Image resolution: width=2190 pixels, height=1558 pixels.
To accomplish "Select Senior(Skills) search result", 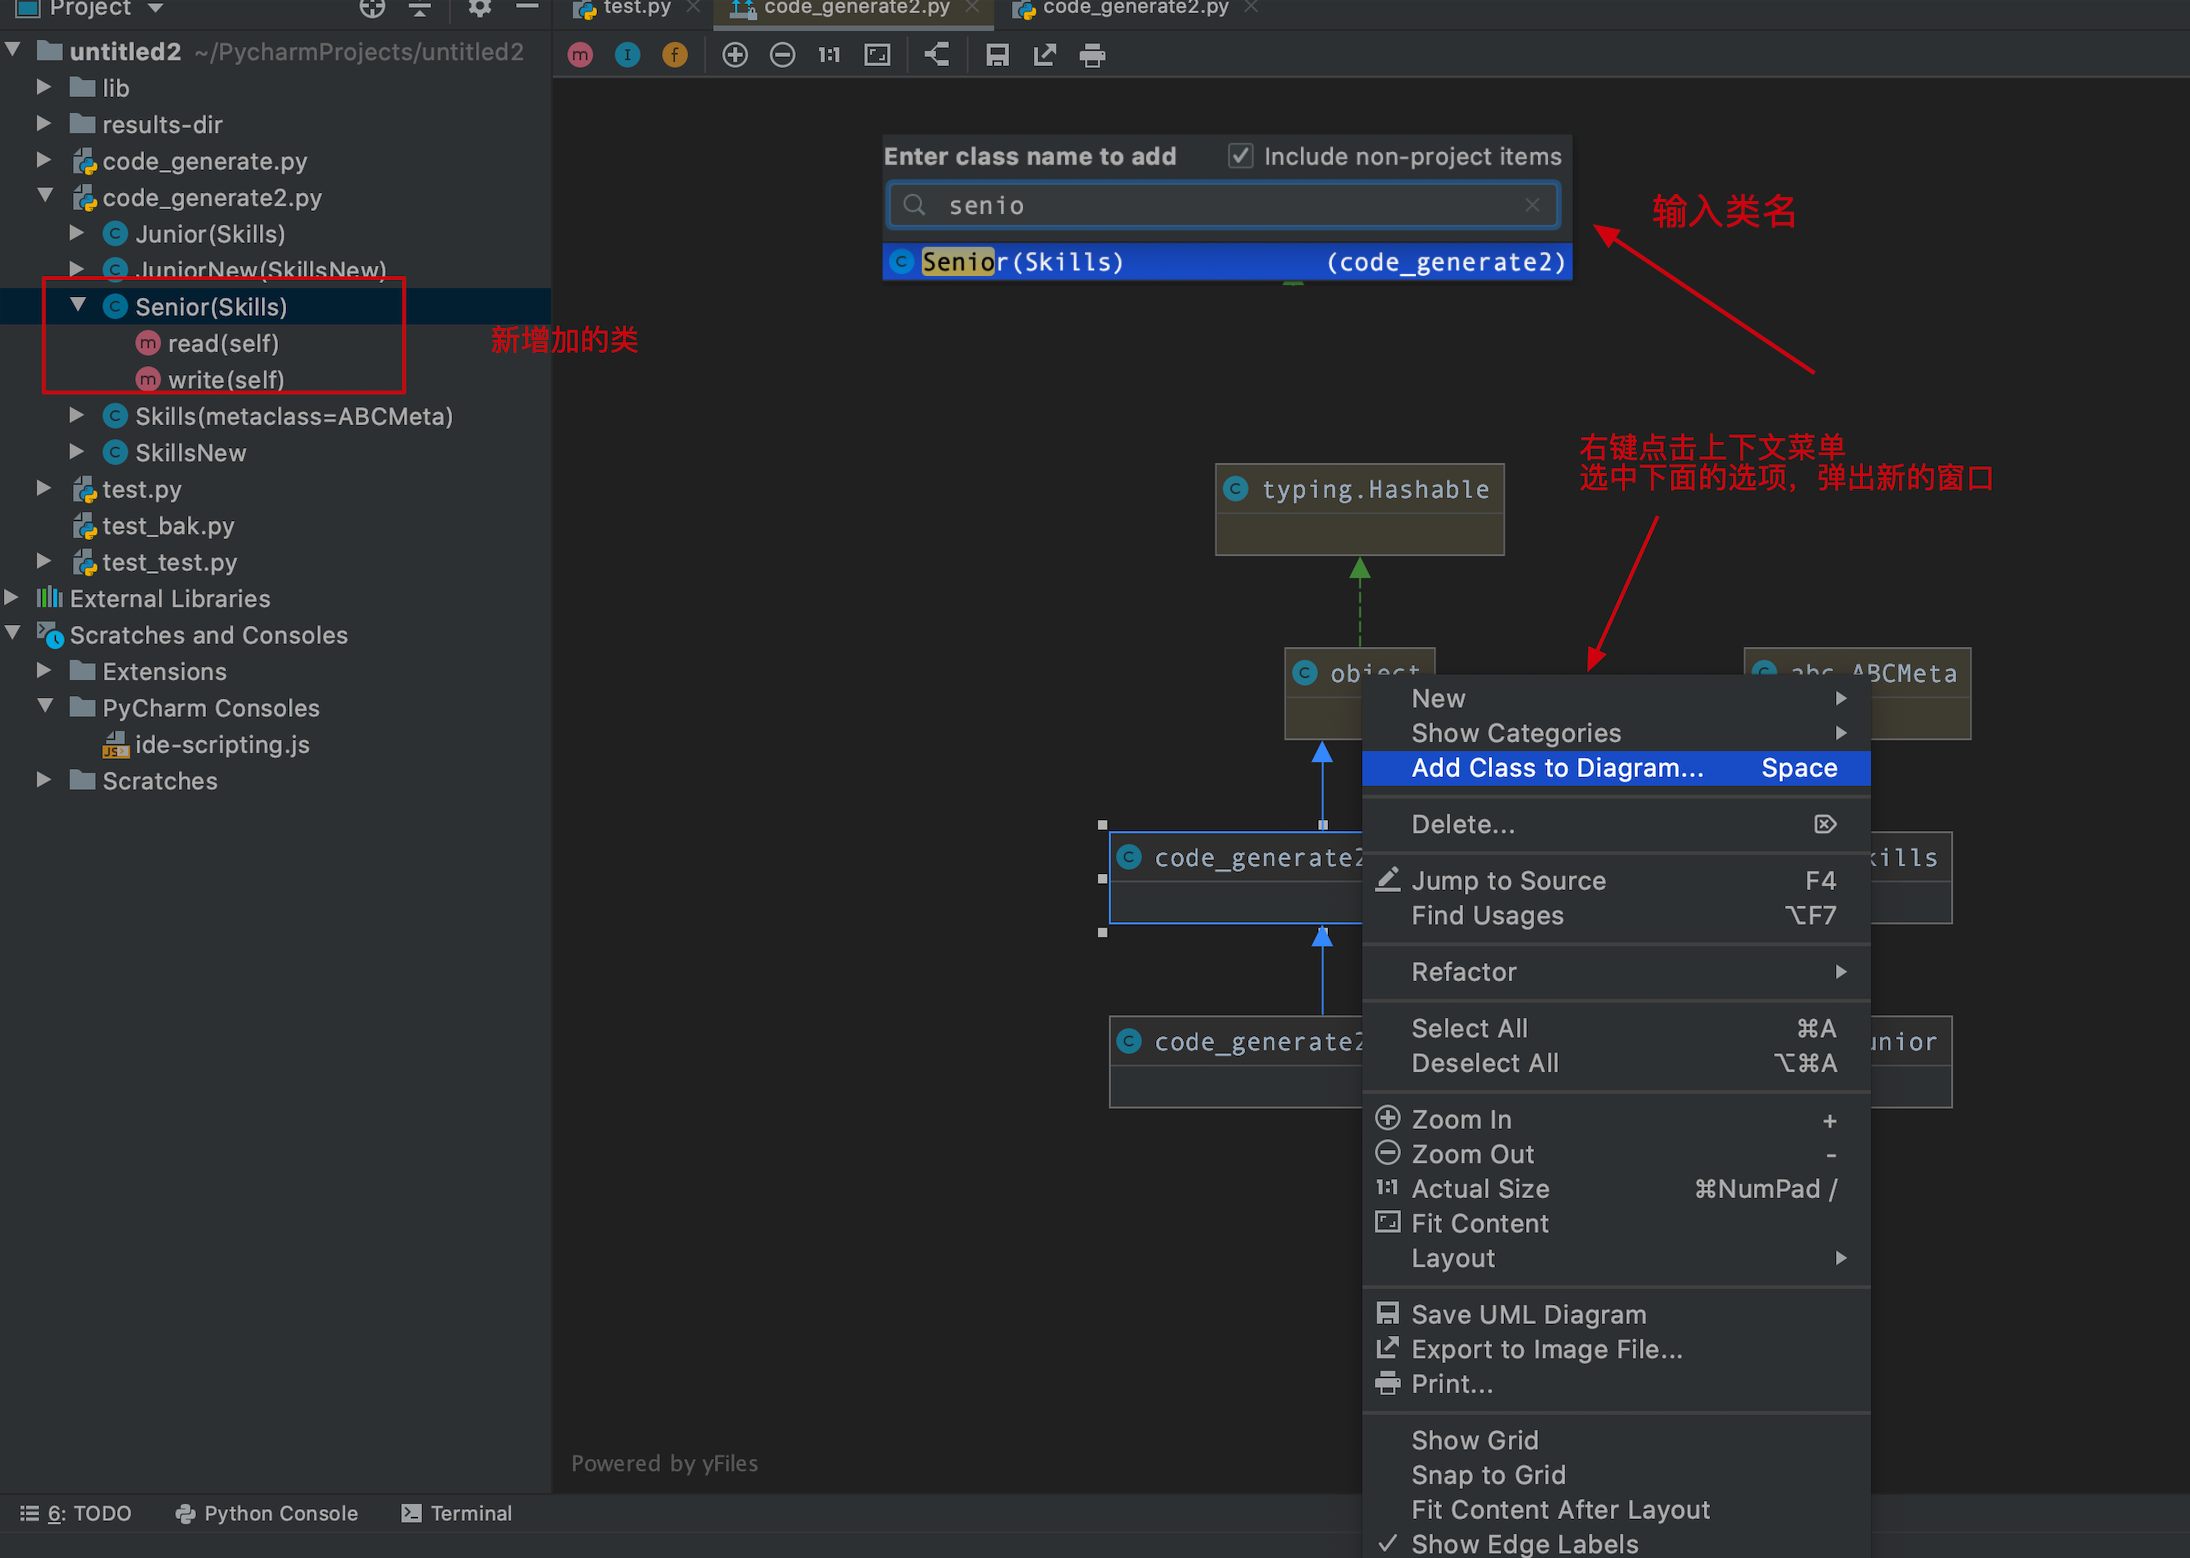I will (x=1227, y=262).
